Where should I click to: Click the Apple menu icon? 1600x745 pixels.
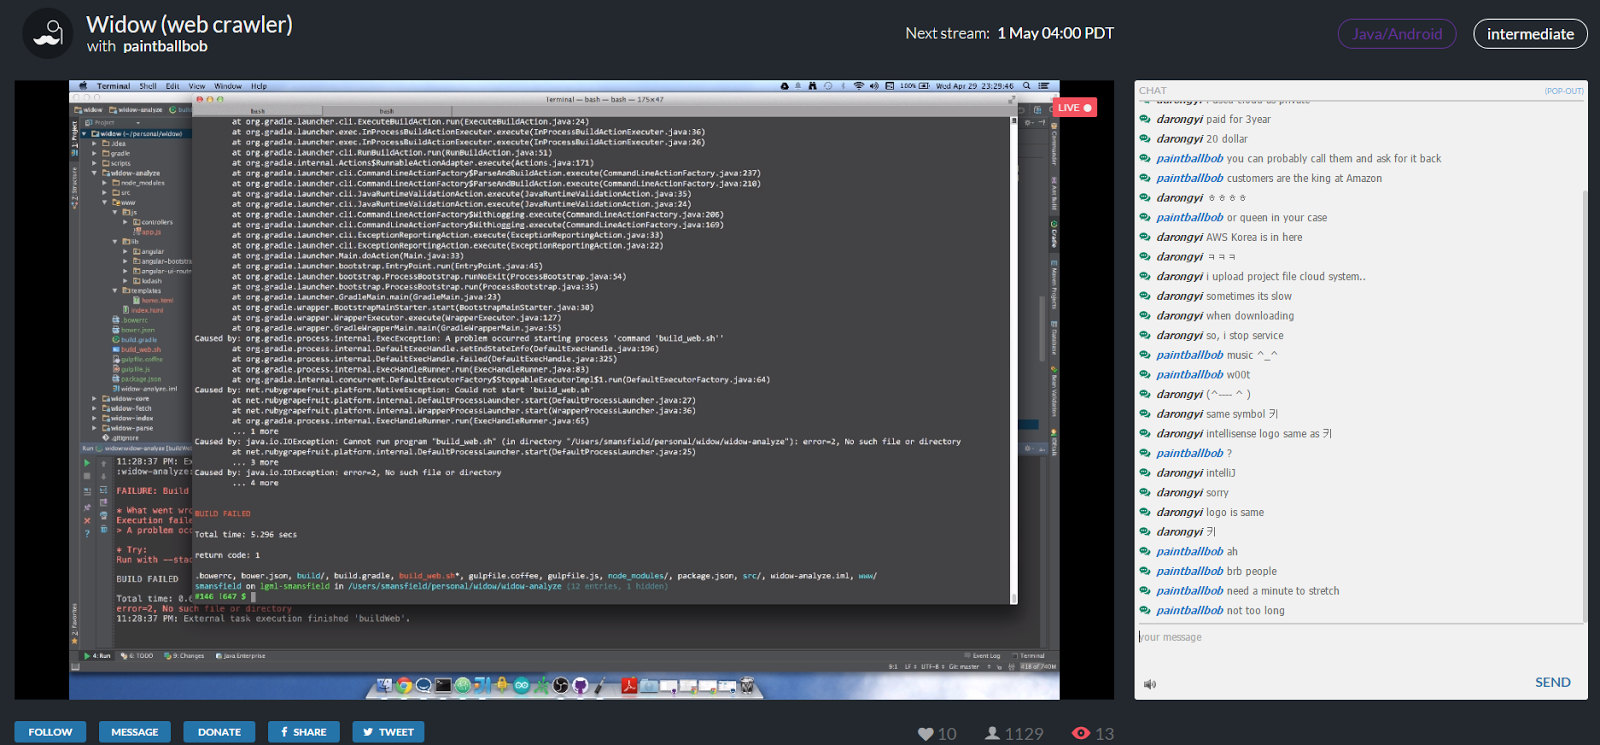tap(83, 86)
